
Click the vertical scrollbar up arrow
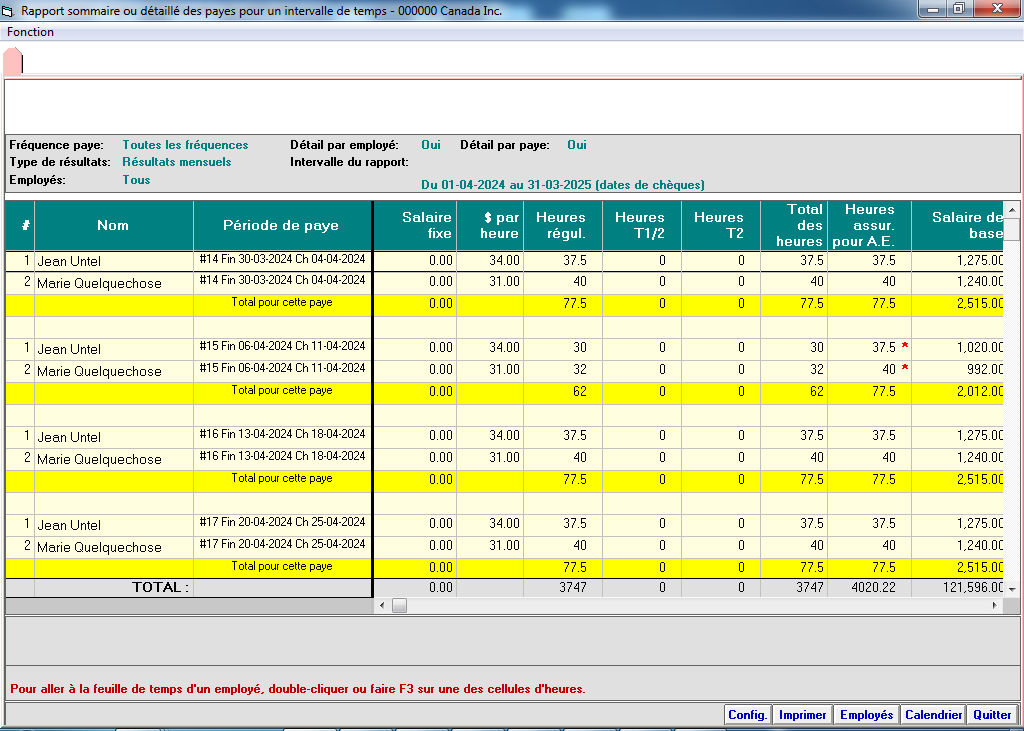[1012, 209]
